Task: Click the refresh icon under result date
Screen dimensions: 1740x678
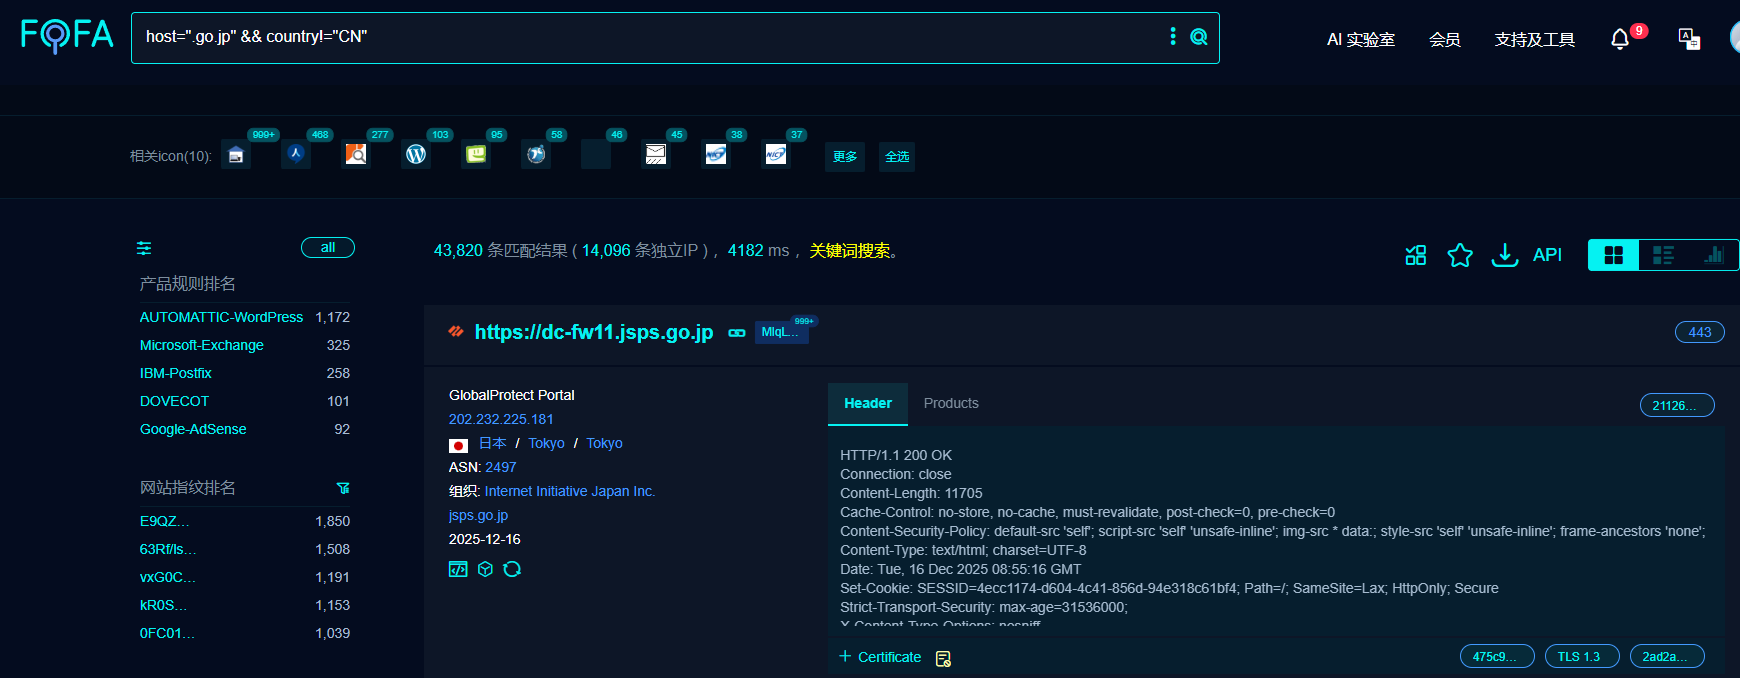Action: (512, 569)
